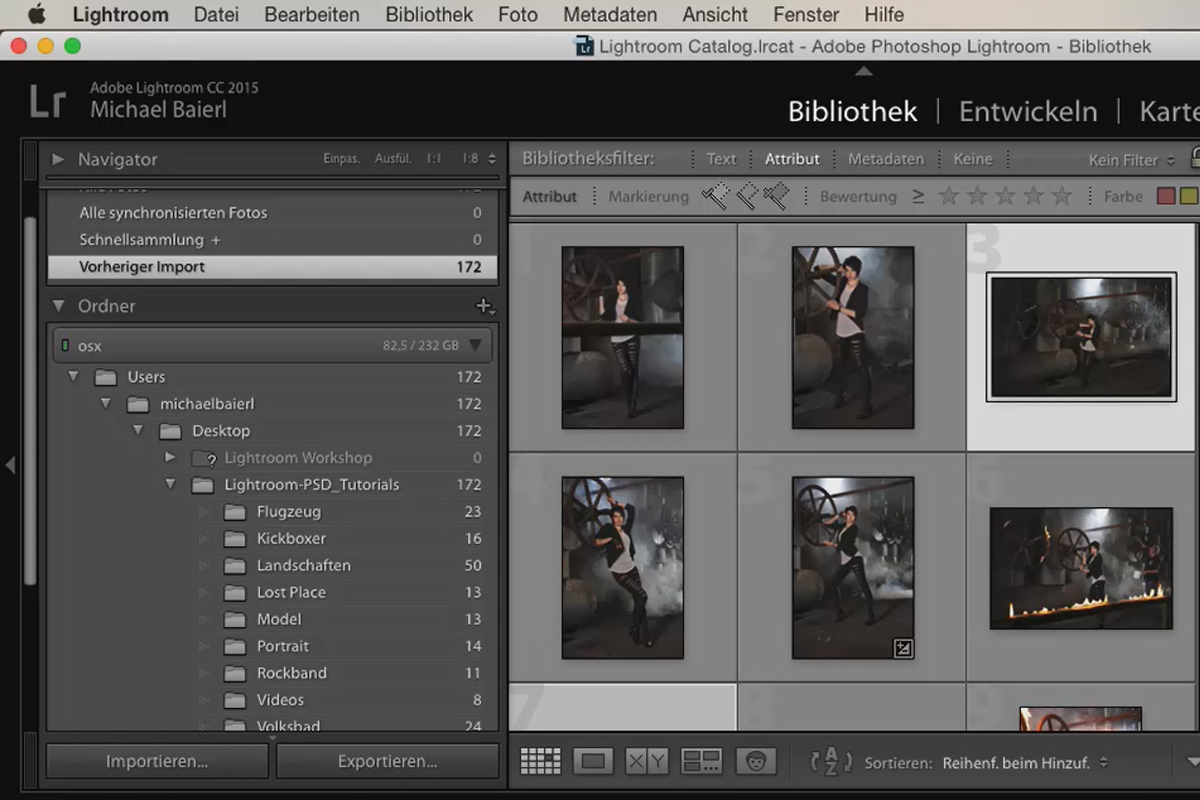Open People (face) view in the toolbar
Viewport: 1200px width, 800px height.
coord(756,761)
